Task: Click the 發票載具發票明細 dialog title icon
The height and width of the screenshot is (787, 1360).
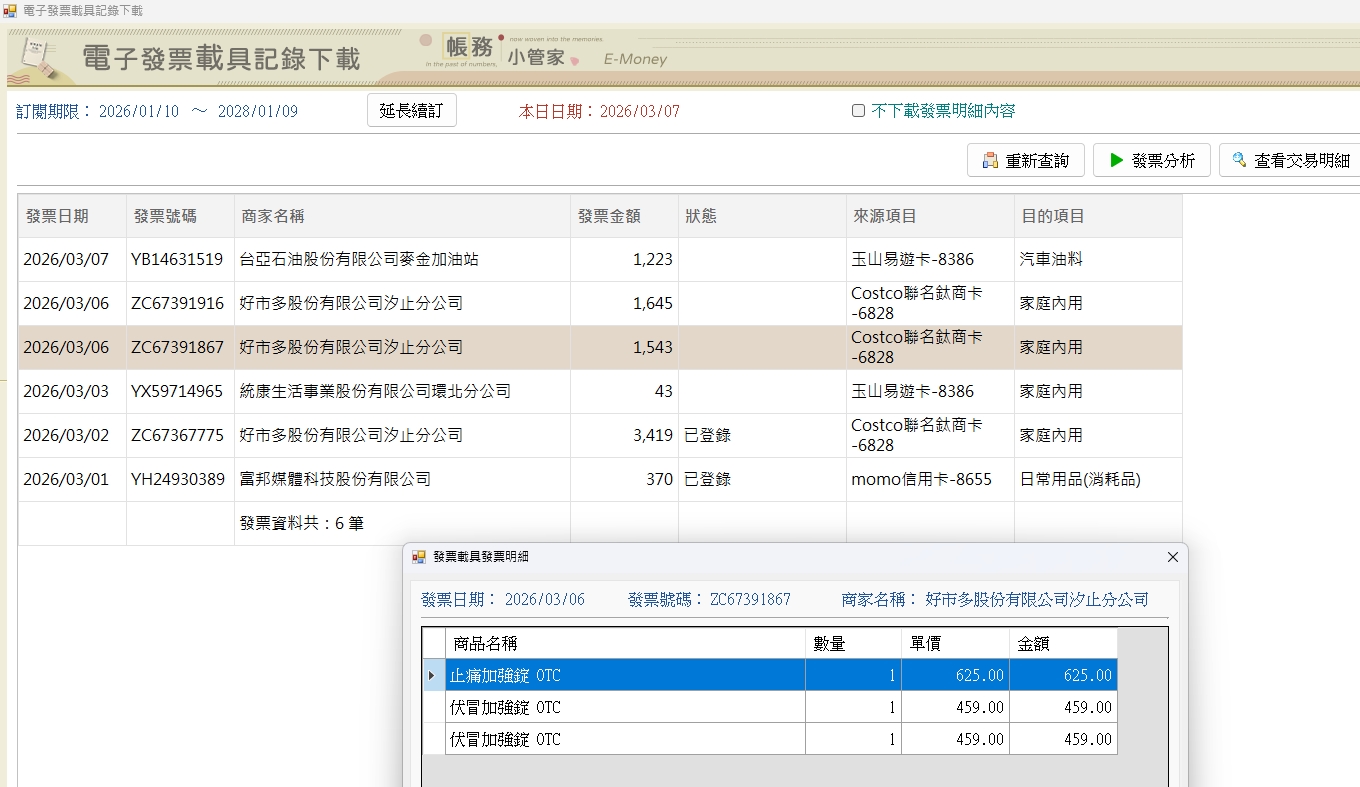Action: (419, 557)
